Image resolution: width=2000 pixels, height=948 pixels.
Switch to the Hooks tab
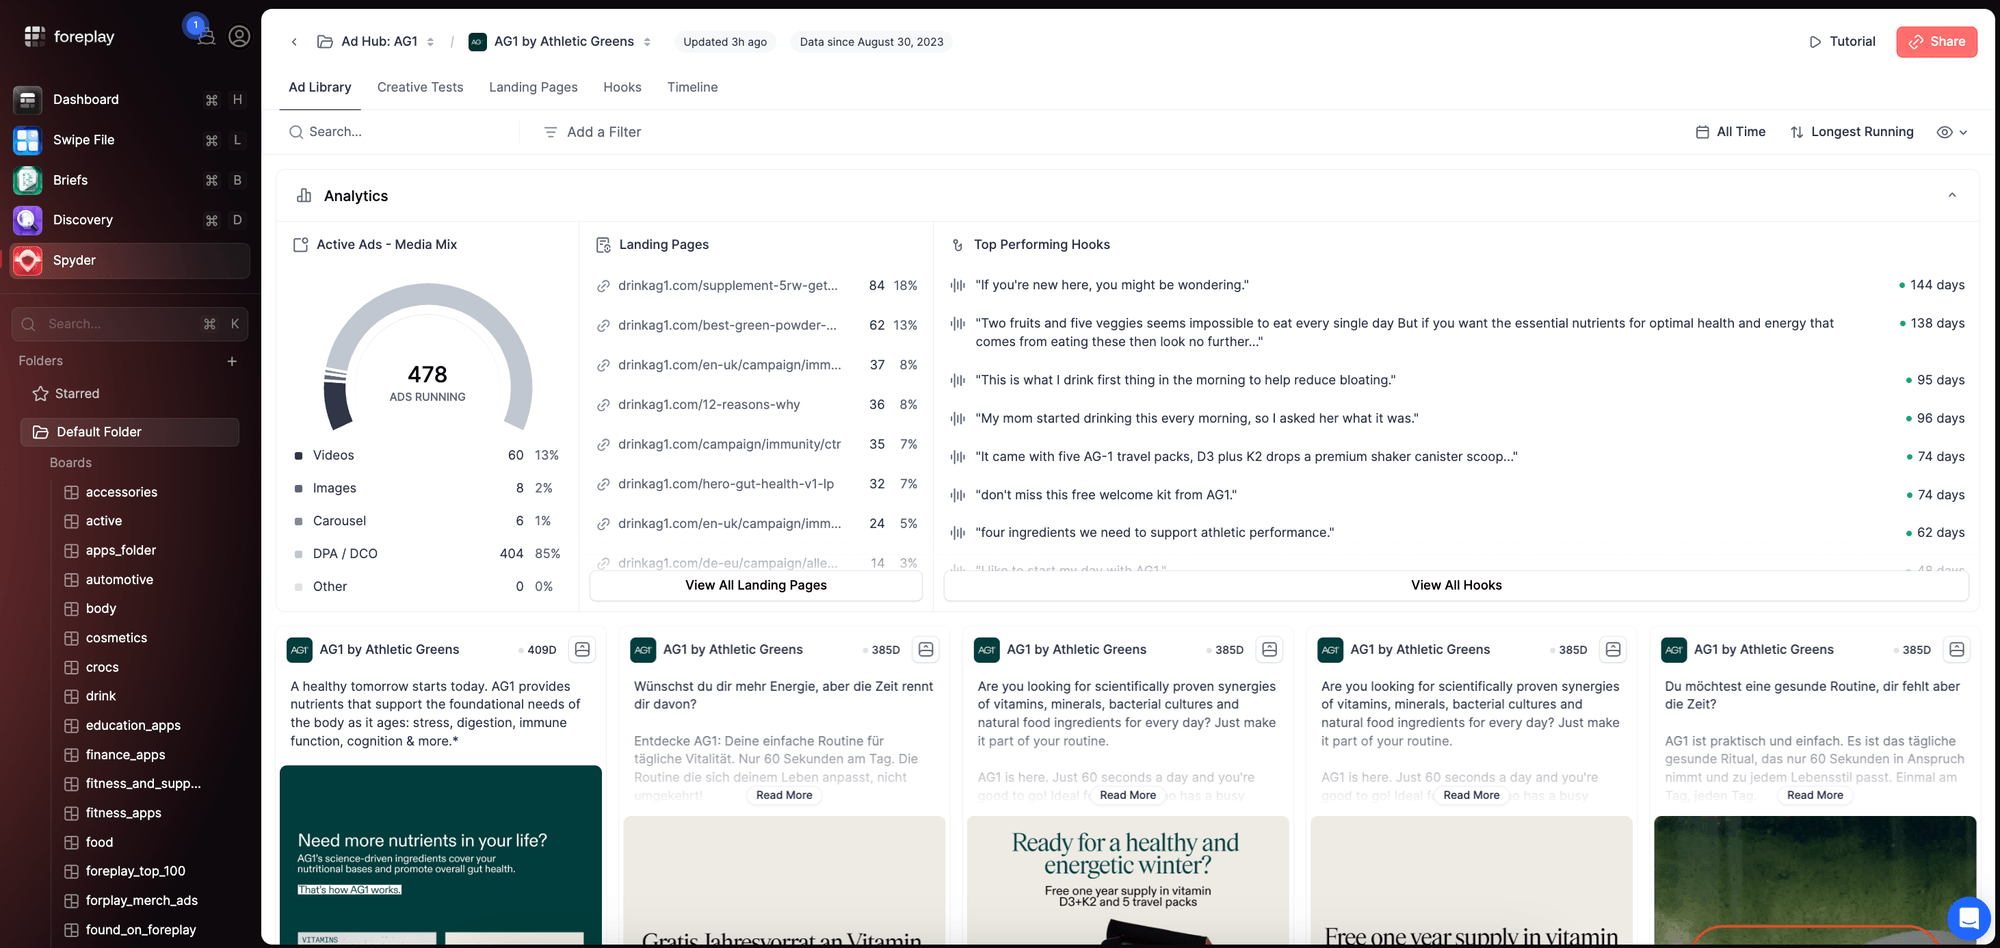click(622, 88)
